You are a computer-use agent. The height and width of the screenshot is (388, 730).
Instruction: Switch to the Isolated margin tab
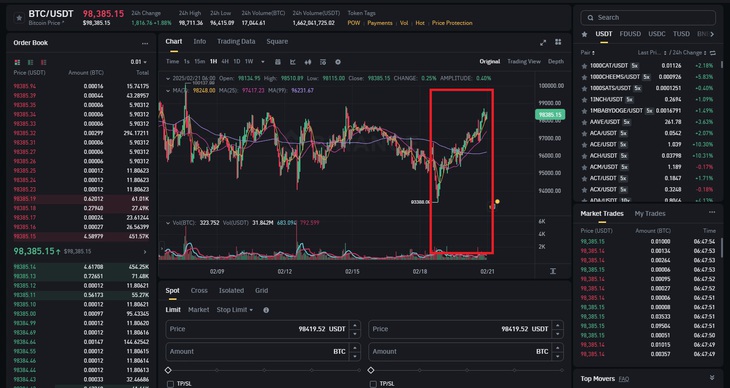pyautogui.click(x=231, y=291)
